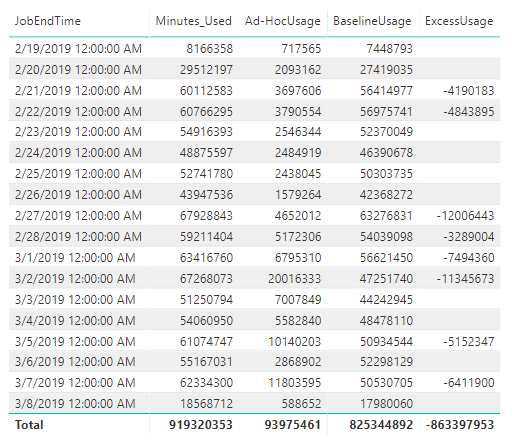Select ExcessUsage value -4843895

point(469,112)
